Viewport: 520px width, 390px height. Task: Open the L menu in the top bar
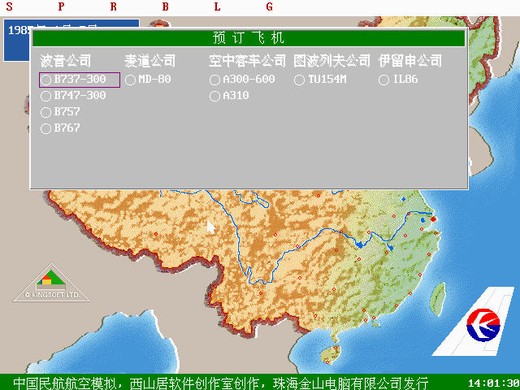pos(217,6)
